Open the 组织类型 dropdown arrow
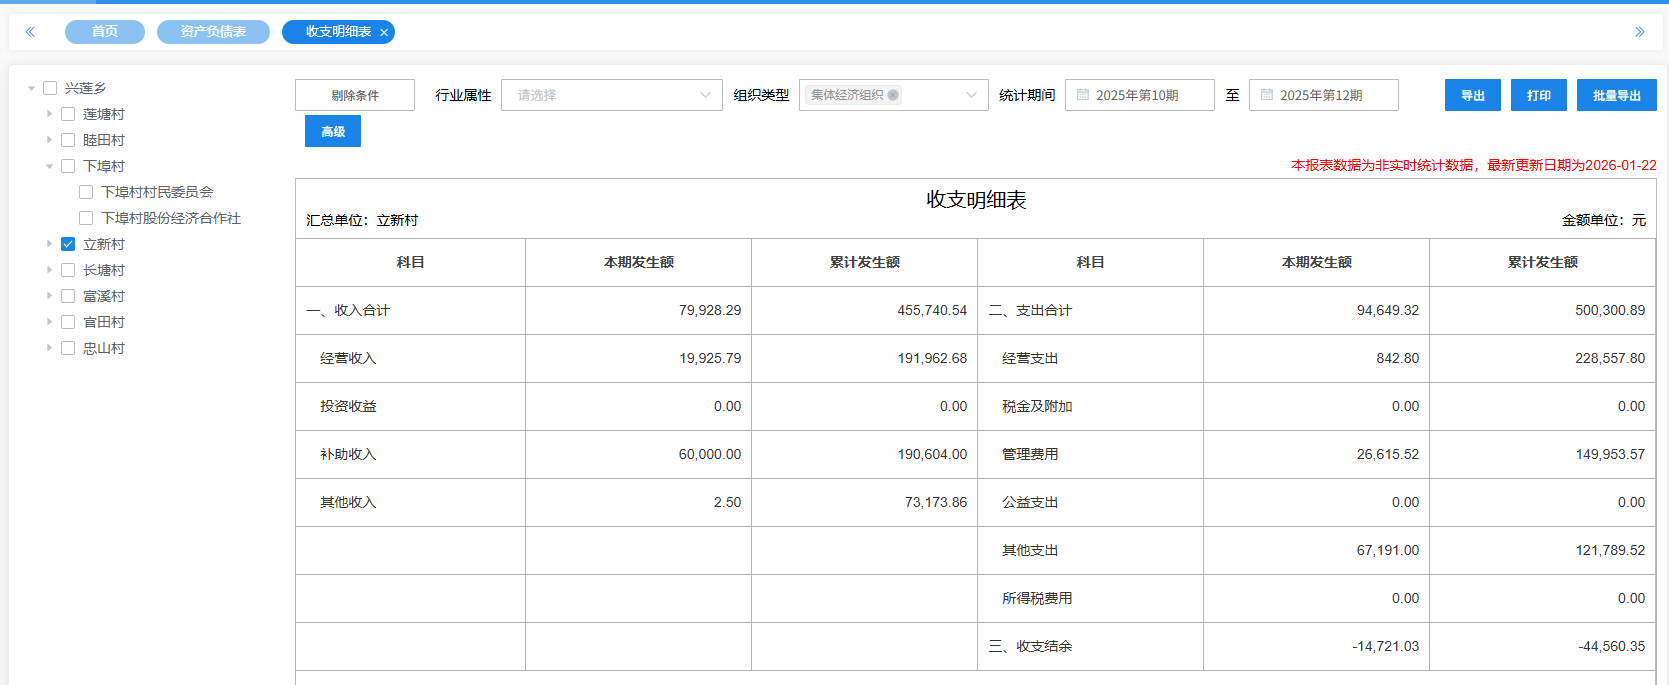This screenshot has height=685, width=1669. point(971,95)
